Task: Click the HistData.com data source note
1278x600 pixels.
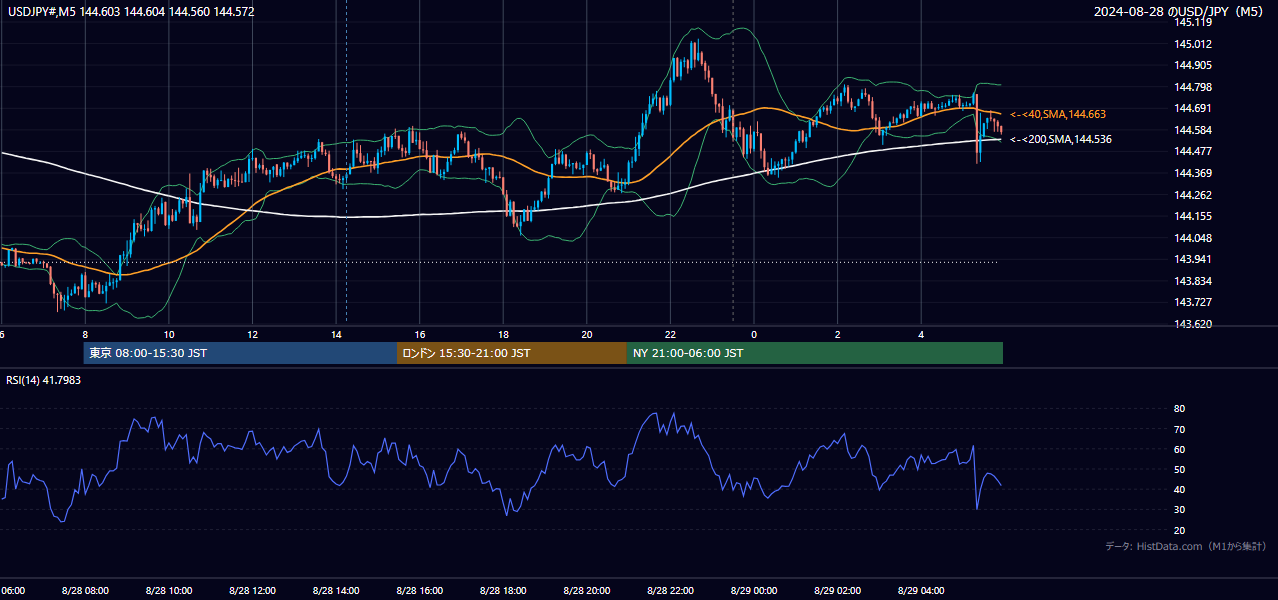Action: tap(1185, 546)
